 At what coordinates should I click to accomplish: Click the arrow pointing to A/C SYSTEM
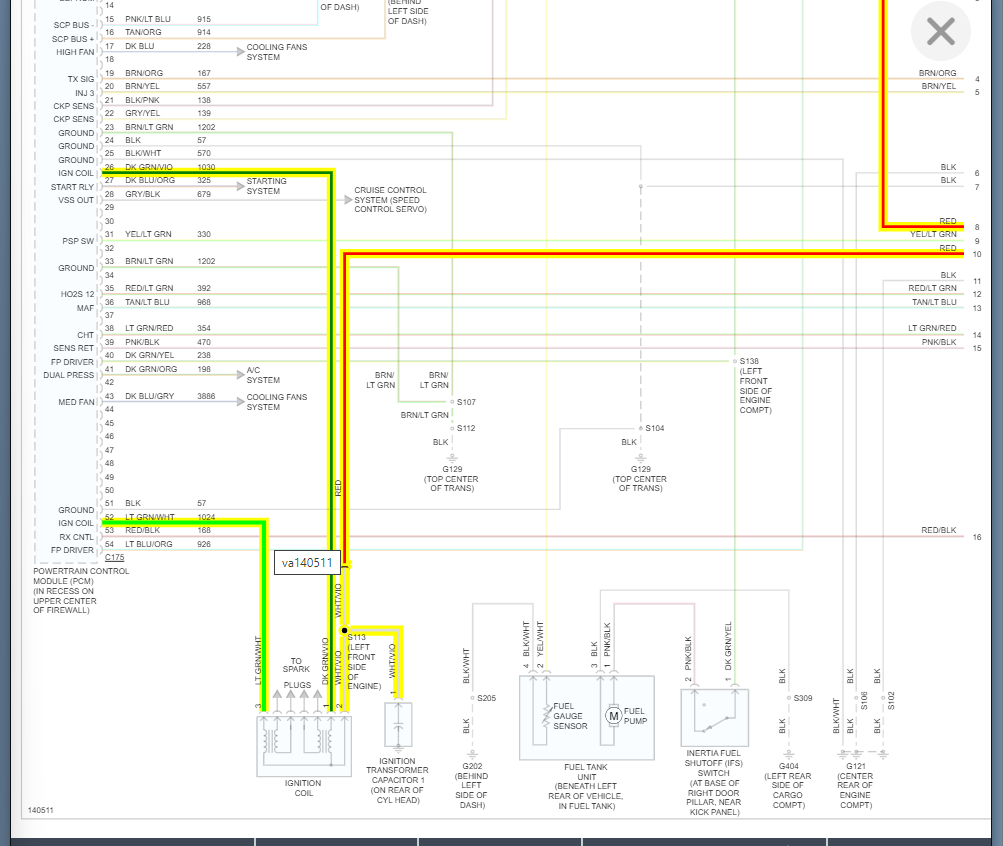[x=241, y=375]
